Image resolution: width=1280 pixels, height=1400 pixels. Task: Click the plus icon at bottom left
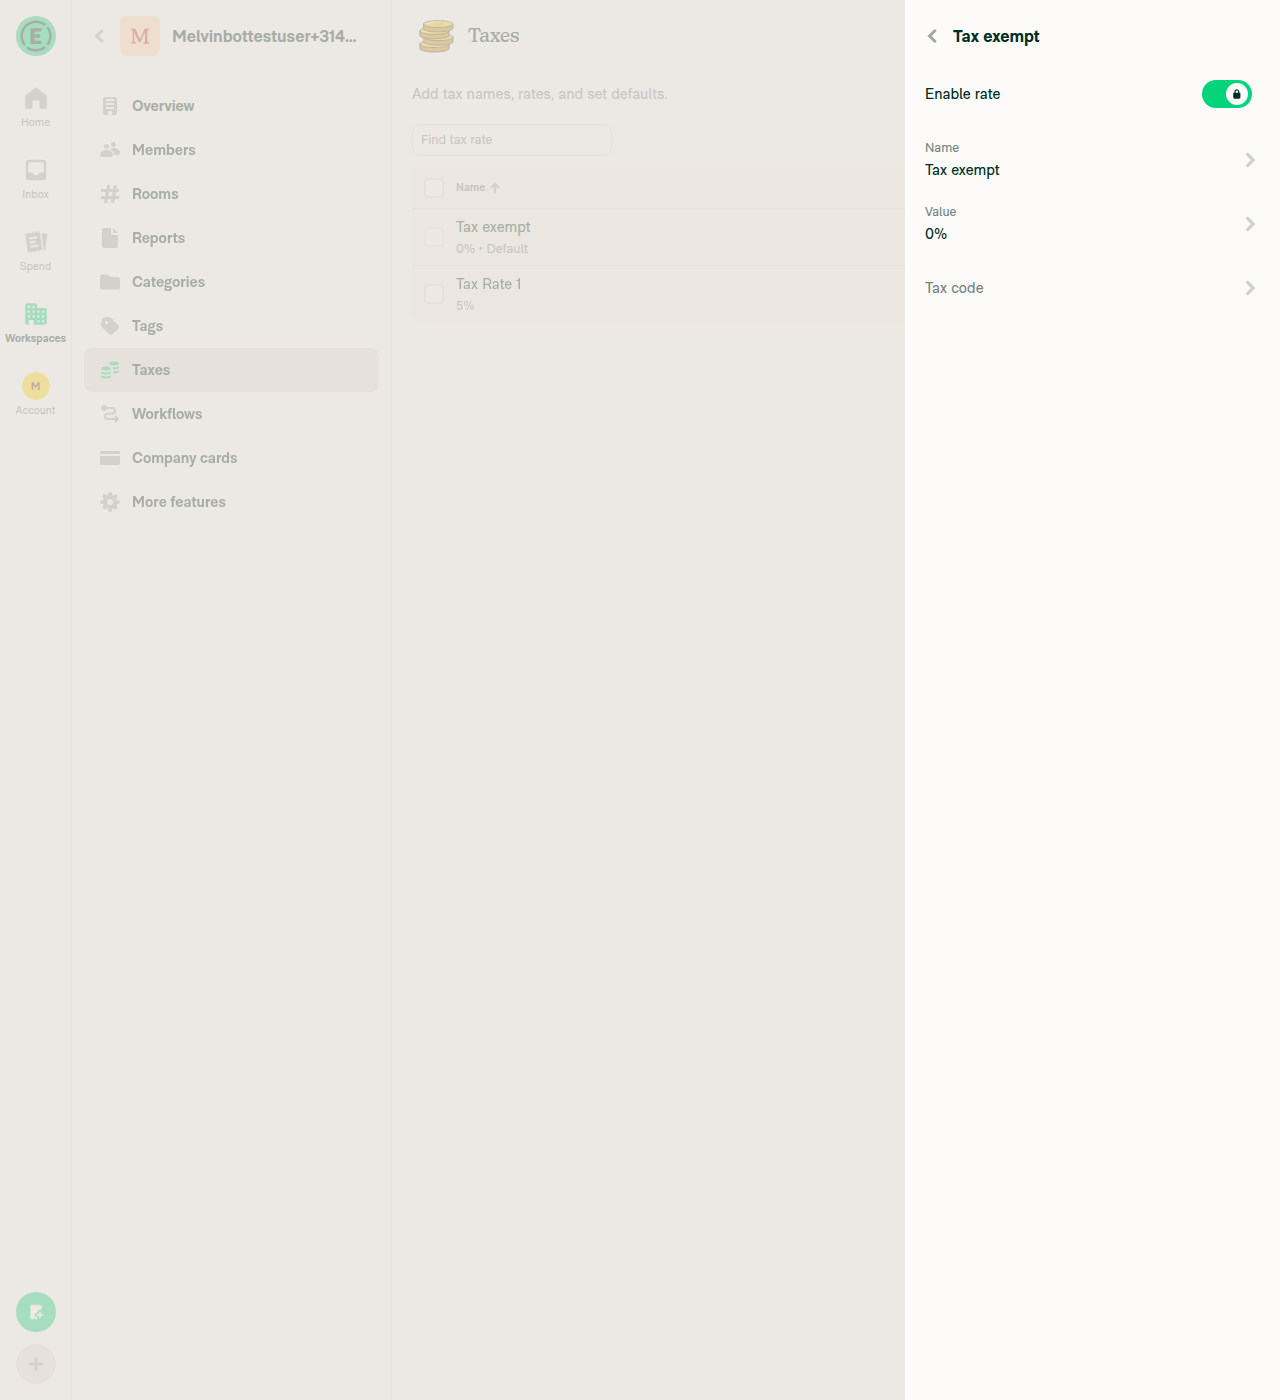tap(36, 1364)
